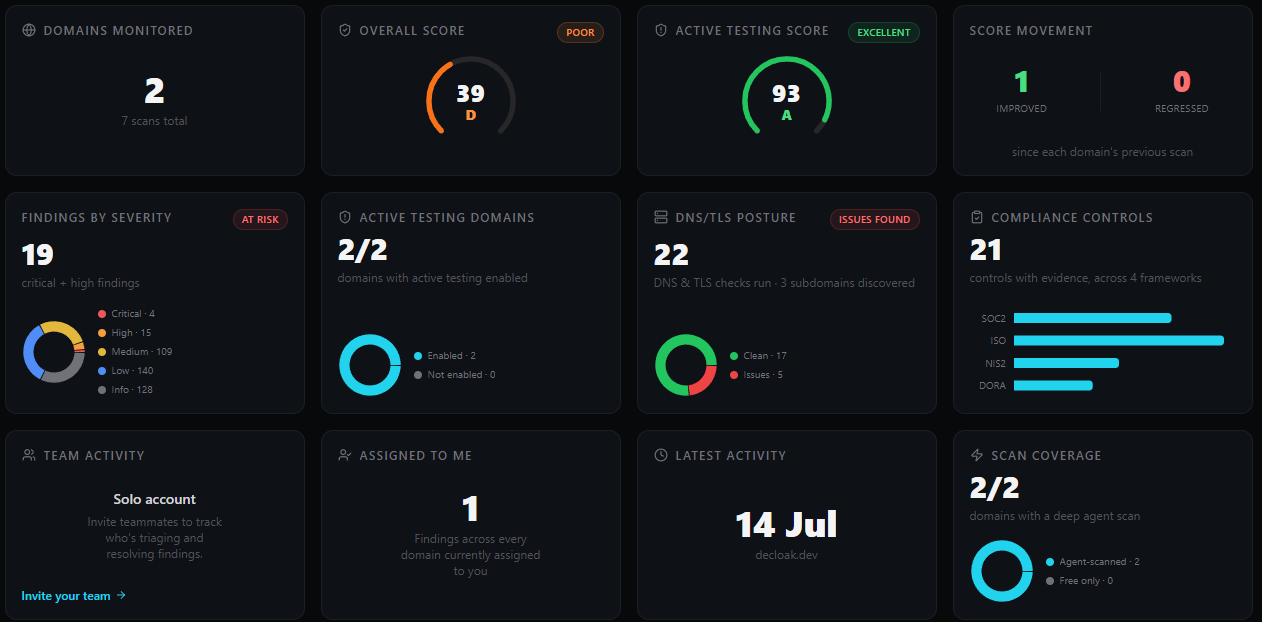Screen dimensions: 1262x622
Task: Click the gray Info legend dot
Action: point(102,390)
